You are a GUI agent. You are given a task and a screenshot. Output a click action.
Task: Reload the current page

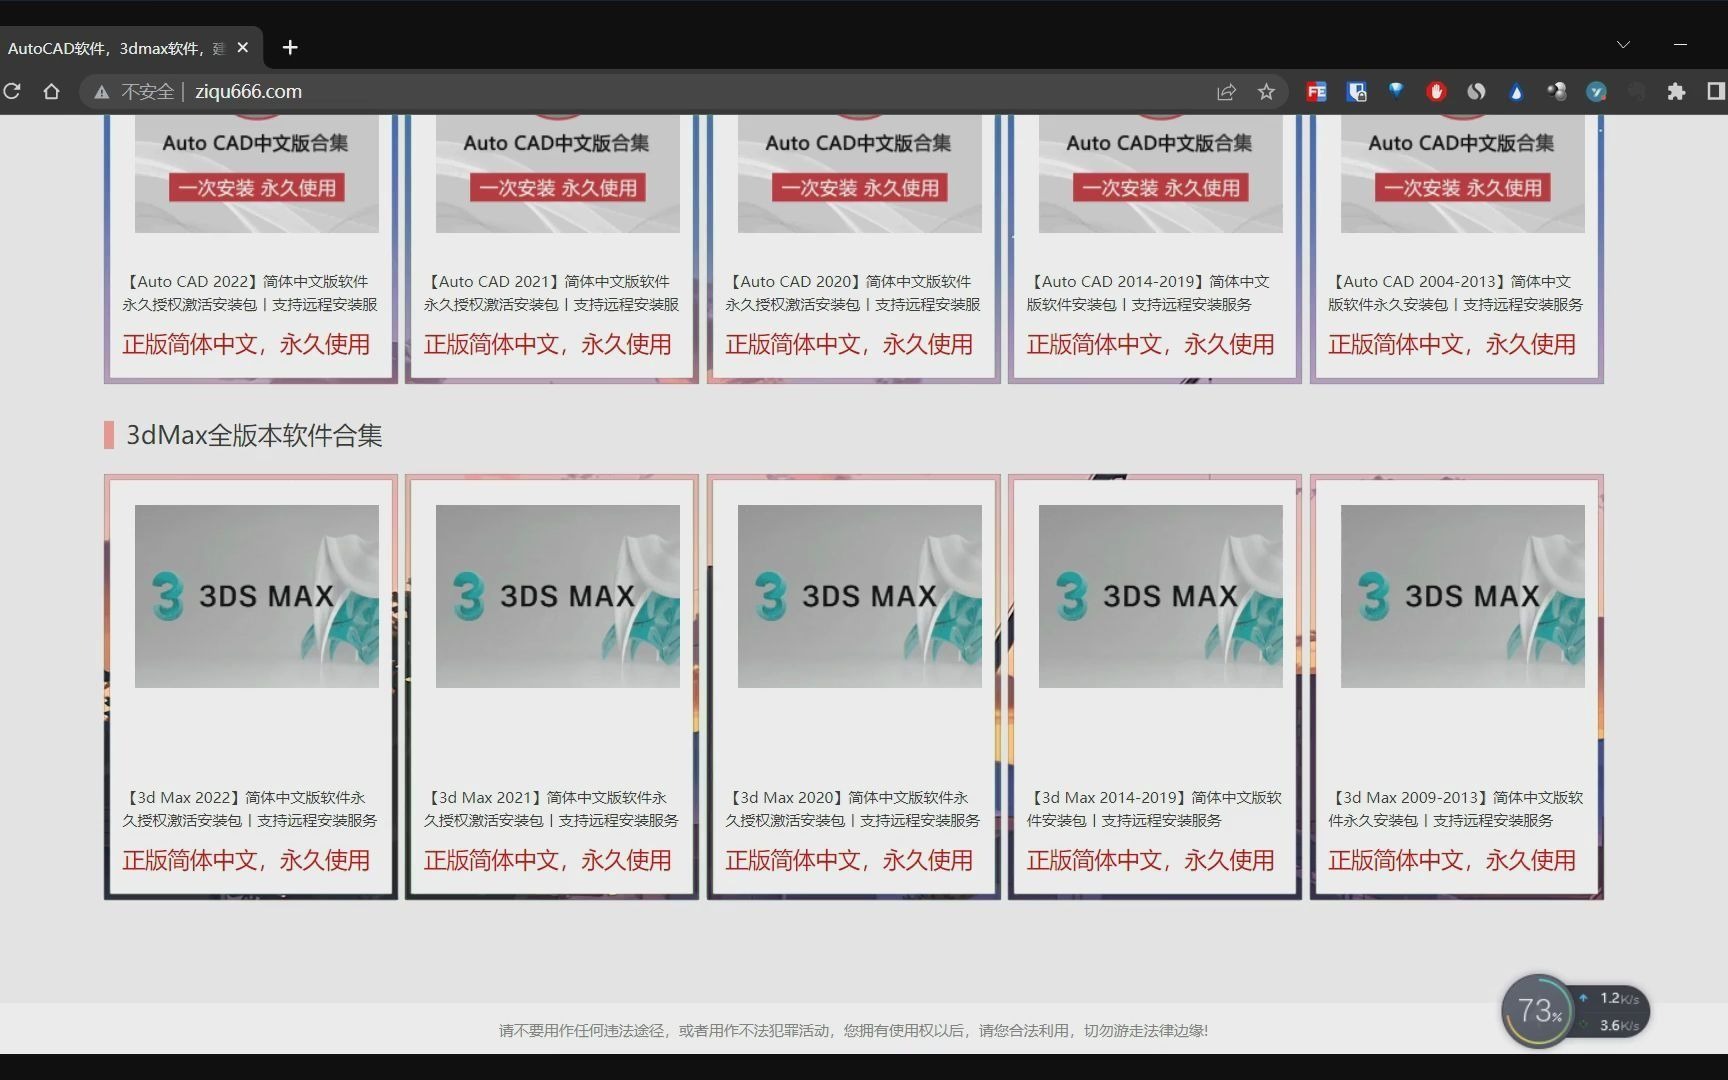(x=13, y=91)
